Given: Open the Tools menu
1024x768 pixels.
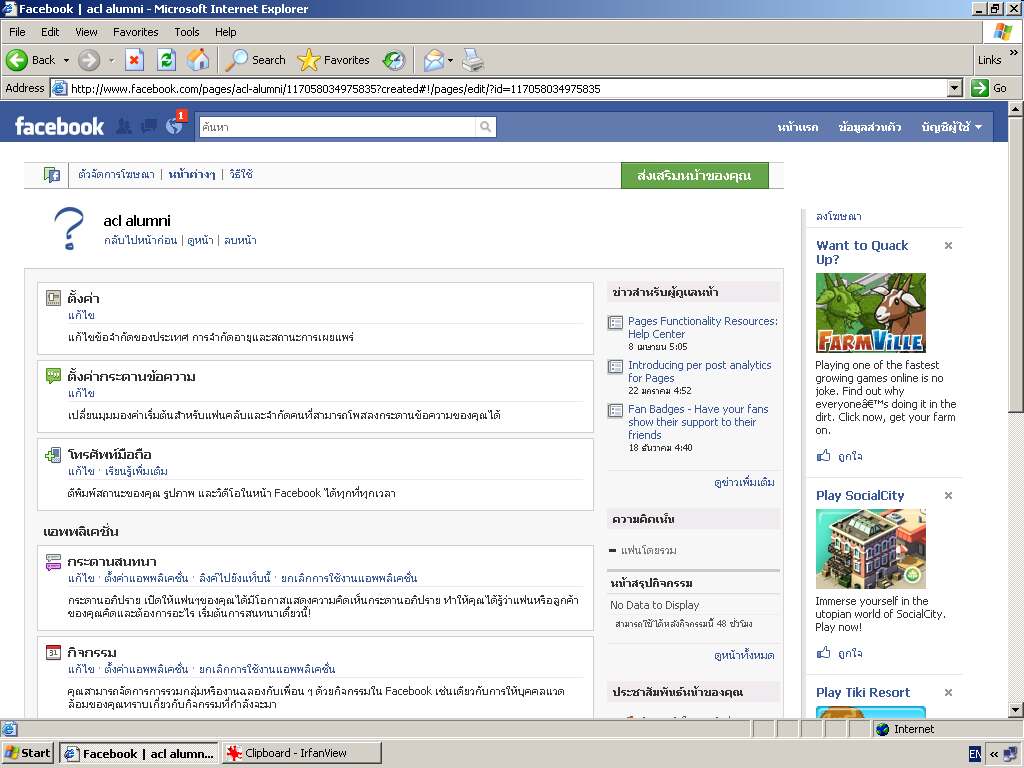Looking at the screenshot, I should [187, 32].
